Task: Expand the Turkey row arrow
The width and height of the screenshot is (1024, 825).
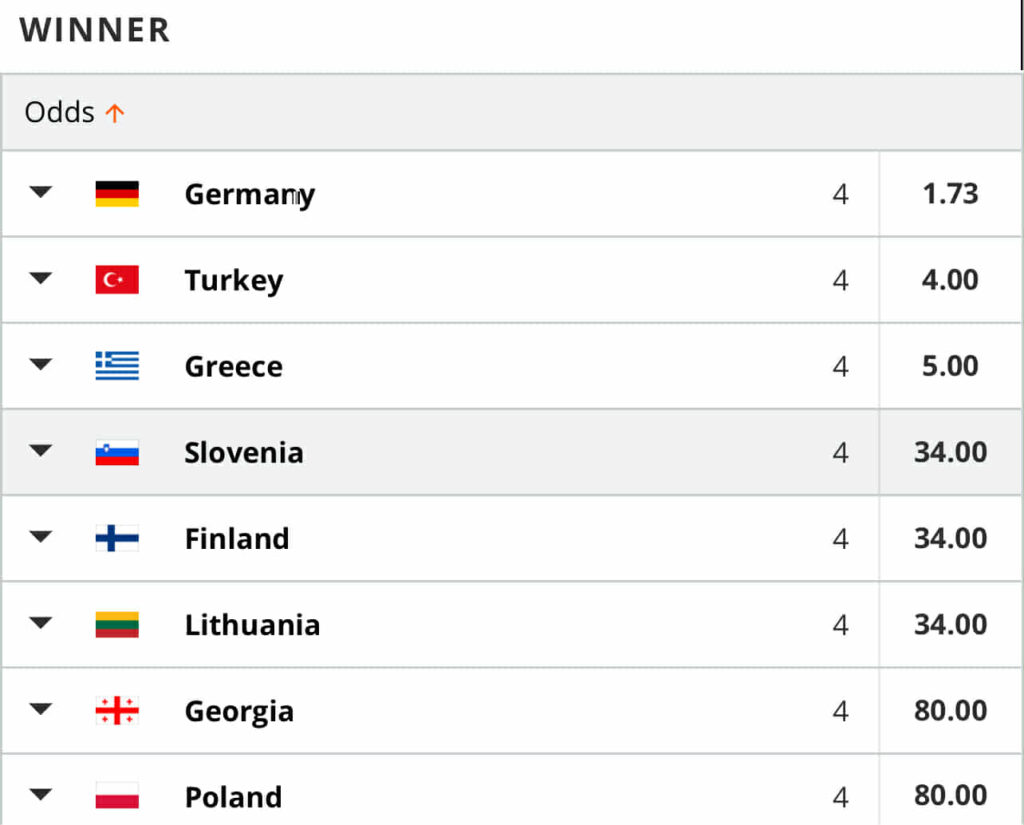Action: coord(40,279)
